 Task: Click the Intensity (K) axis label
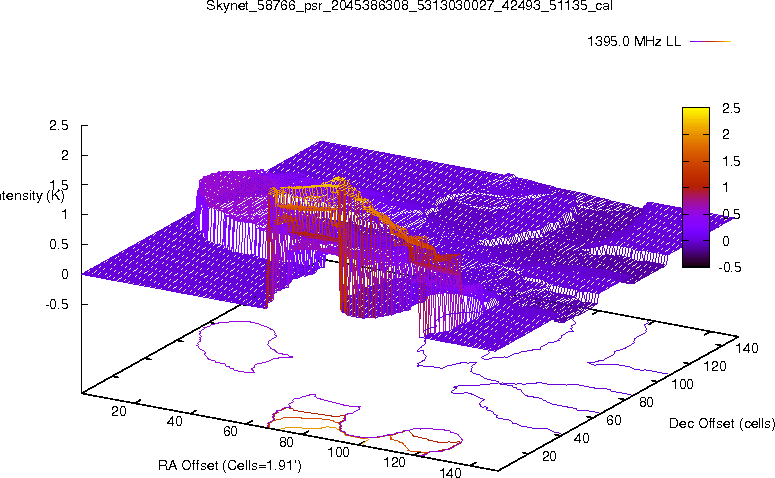click(x=32, y=196)
